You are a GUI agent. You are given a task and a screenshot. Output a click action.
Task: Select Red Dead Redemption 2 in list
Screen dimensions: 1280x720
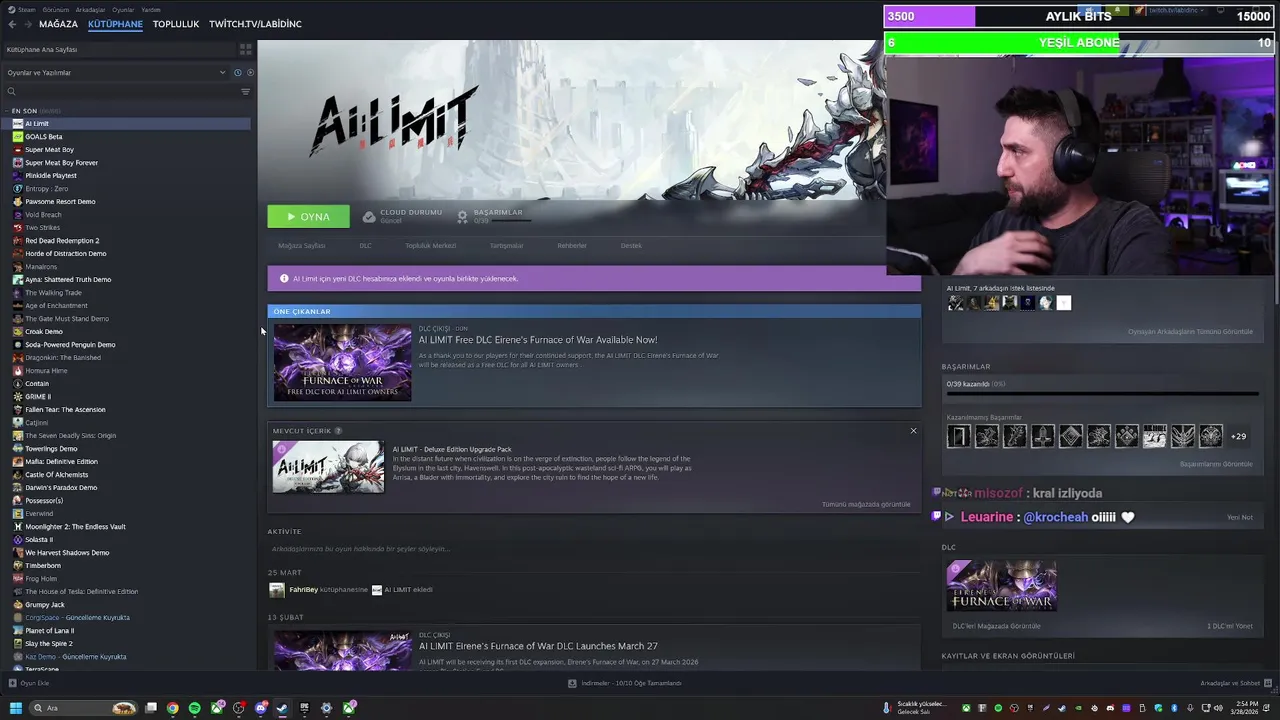click(62, 240)
